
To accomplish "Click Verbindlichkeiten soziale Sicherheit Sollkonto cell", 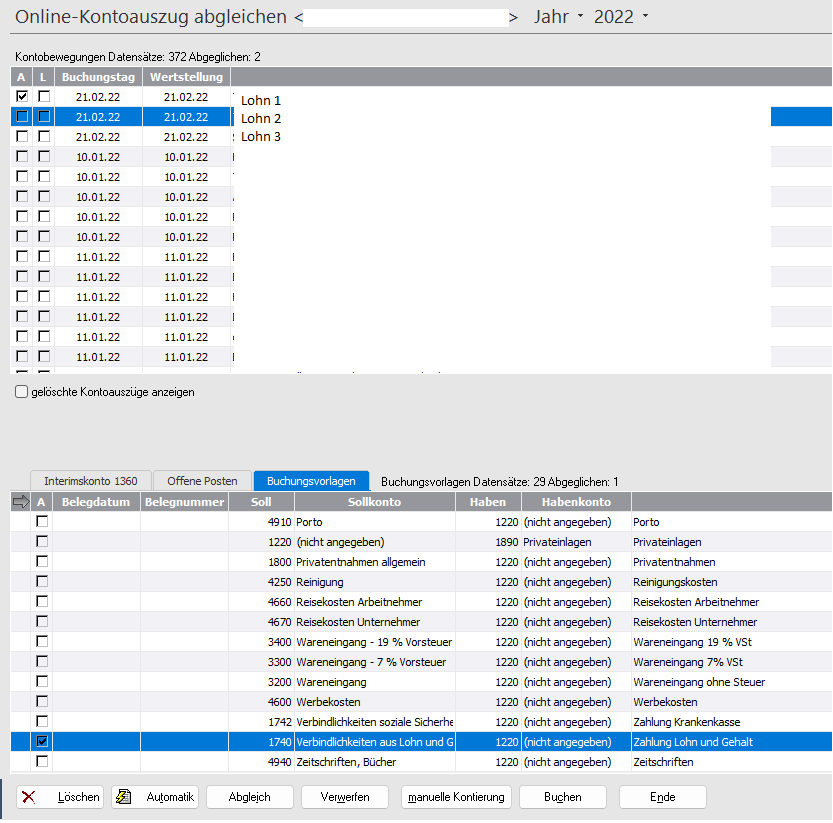I will point(375,722).
